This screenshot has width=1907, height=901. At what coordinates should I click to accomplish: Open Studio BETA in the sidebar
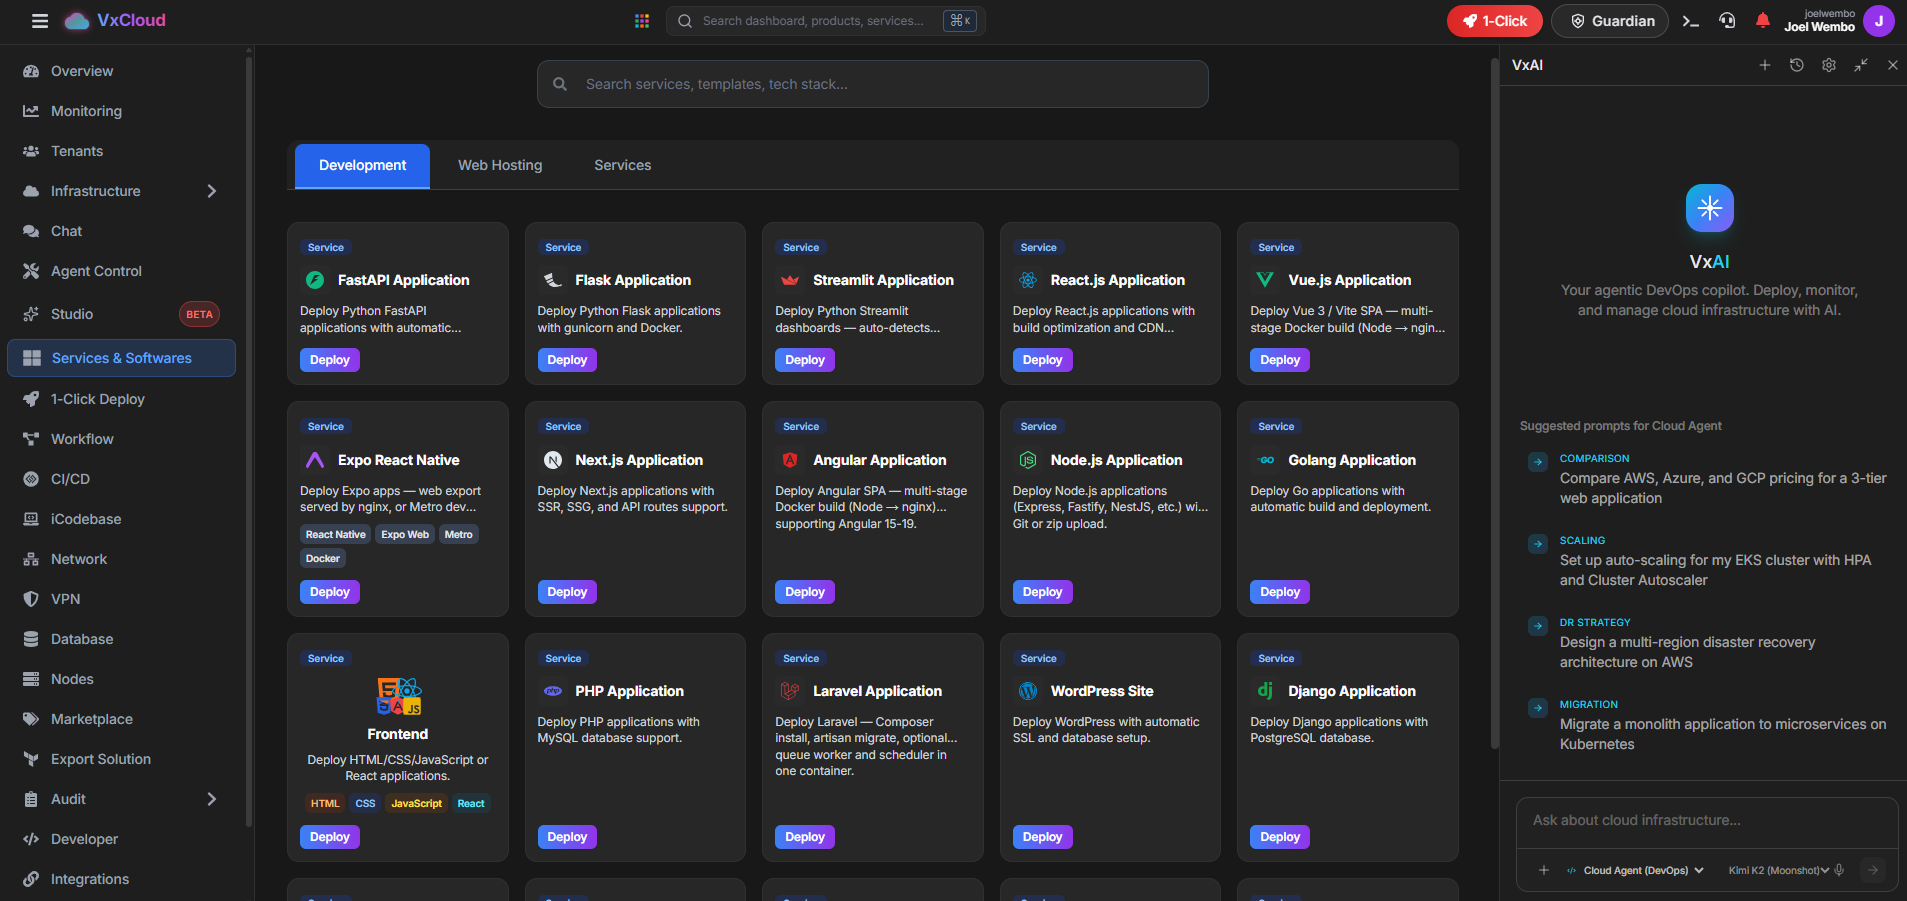[121, 314]
